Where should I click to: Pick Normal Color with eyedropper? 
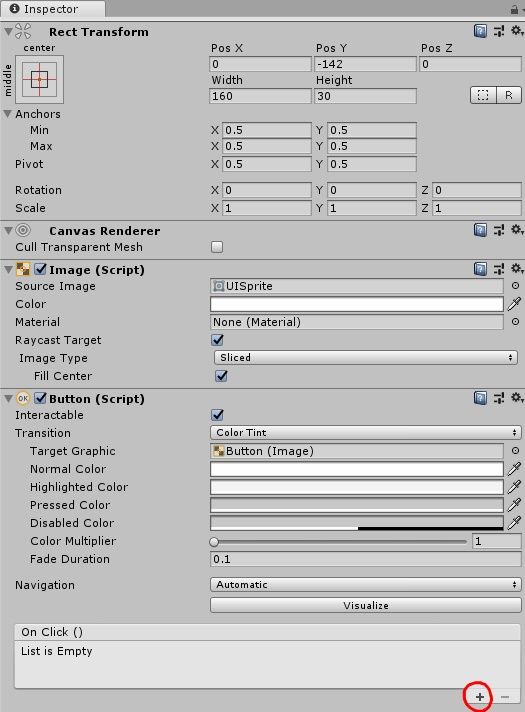click(514, 469)
